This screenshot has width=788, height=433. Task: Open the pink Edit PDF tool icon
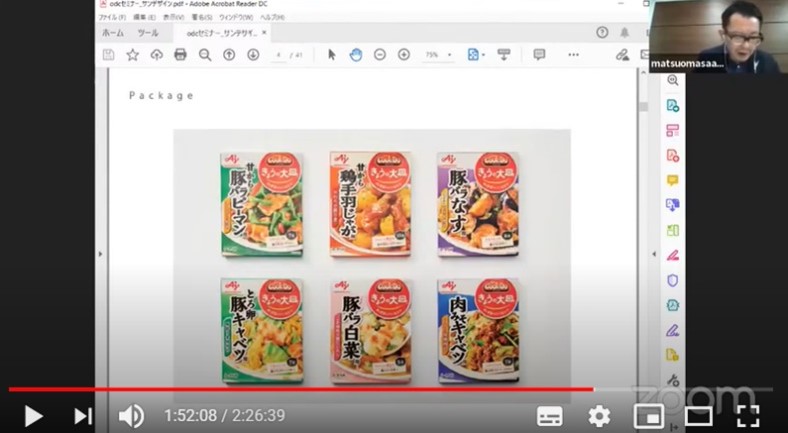point(672,130)
